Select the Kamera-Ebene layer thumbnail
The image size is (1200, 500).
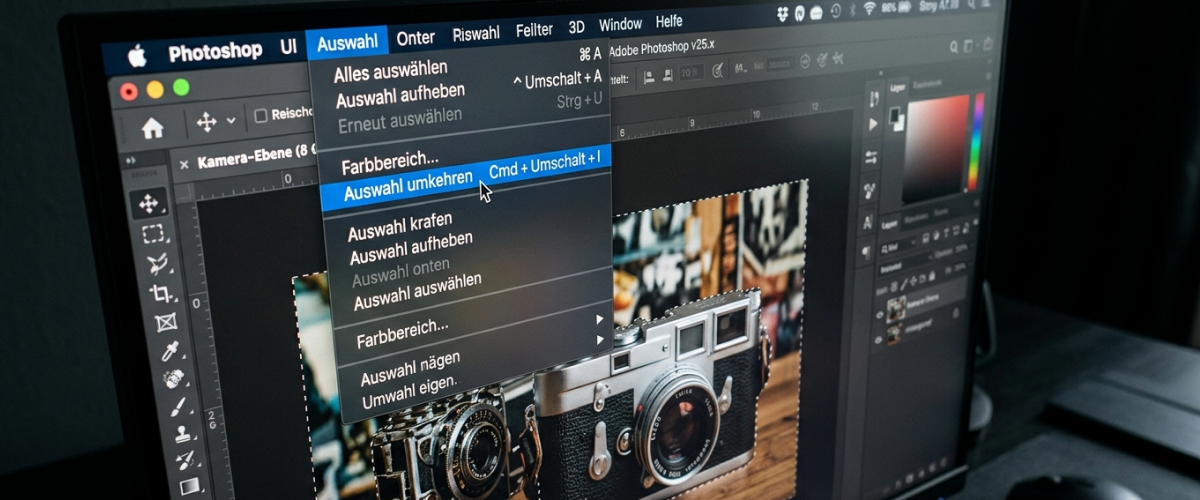[x=896, y=310]
